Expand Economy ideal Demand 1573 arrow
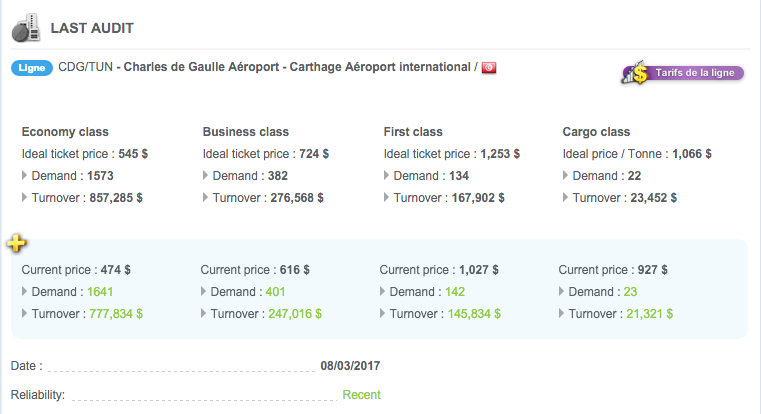761x414 pixels. (24, 175)
